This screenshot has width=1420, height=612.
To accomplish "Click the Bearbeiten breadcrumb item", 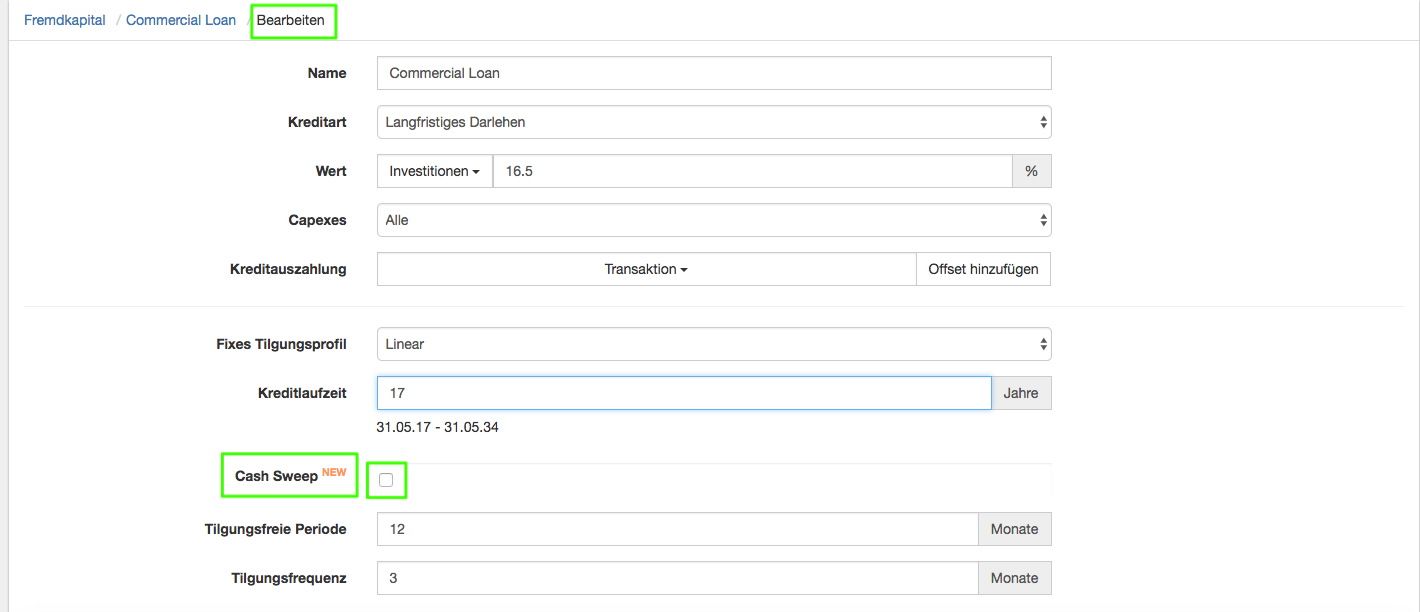I will pyautogui.click(x=291, y=20).
